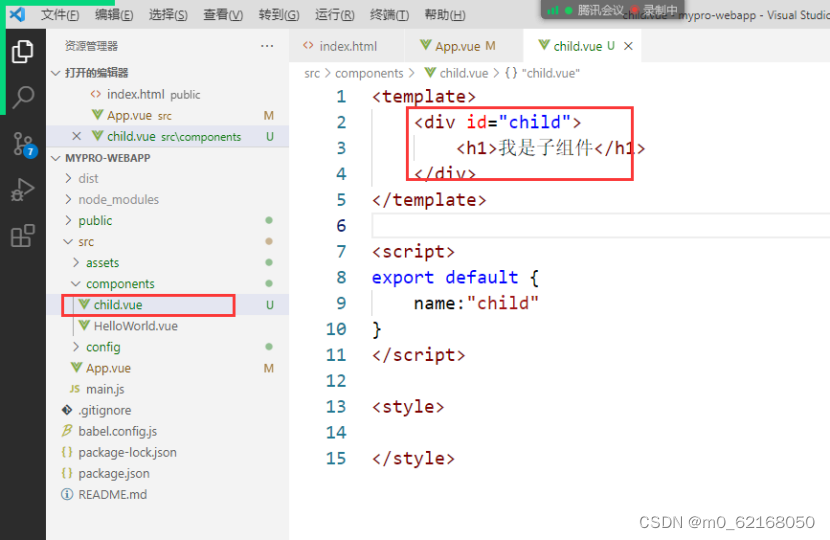830x540 pixels.
Task: Open the Search view in activity bar
Action: pyautogui.click(x=23, y=97)
